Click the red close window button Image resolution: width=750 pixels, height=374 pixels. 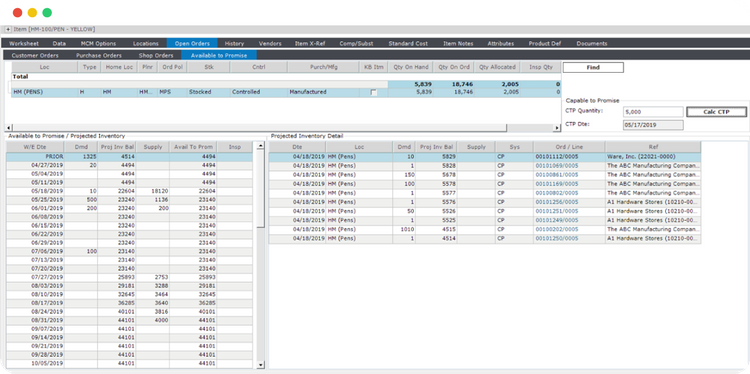18,12
